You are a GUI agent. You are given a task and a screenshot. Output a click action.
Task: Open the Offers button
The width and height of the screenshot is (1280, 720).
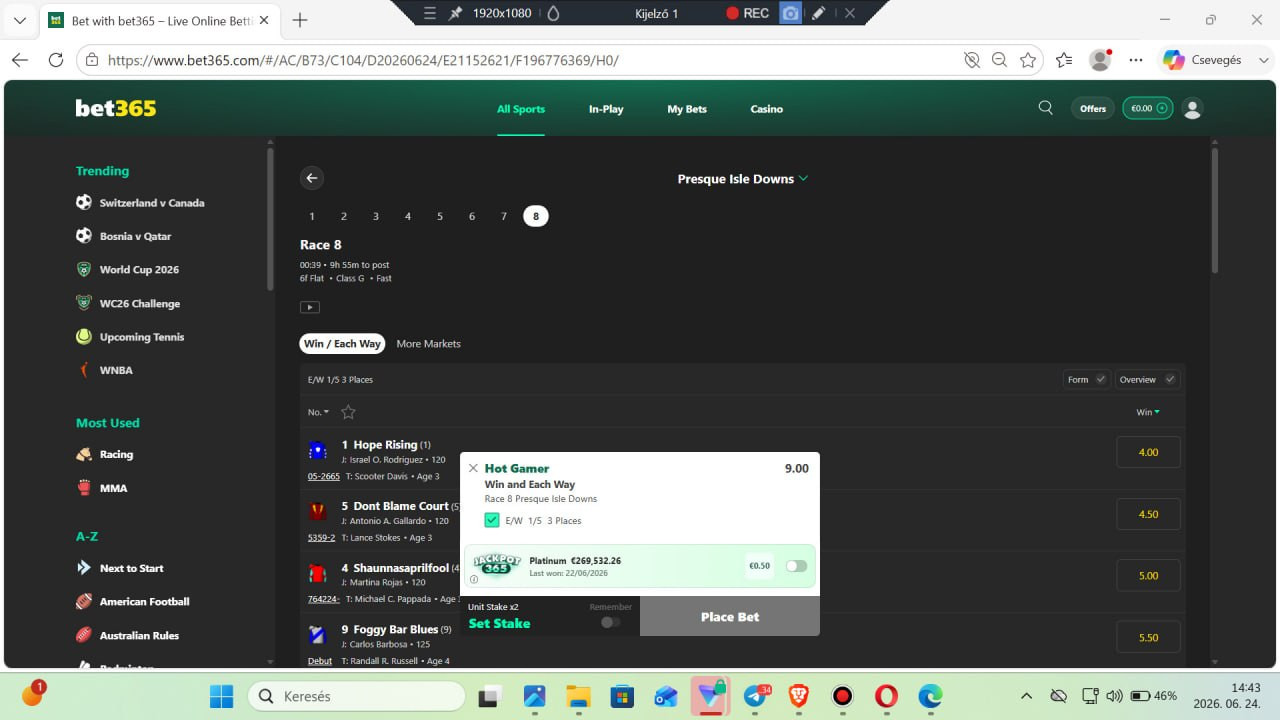click(x=1093, y=108)
